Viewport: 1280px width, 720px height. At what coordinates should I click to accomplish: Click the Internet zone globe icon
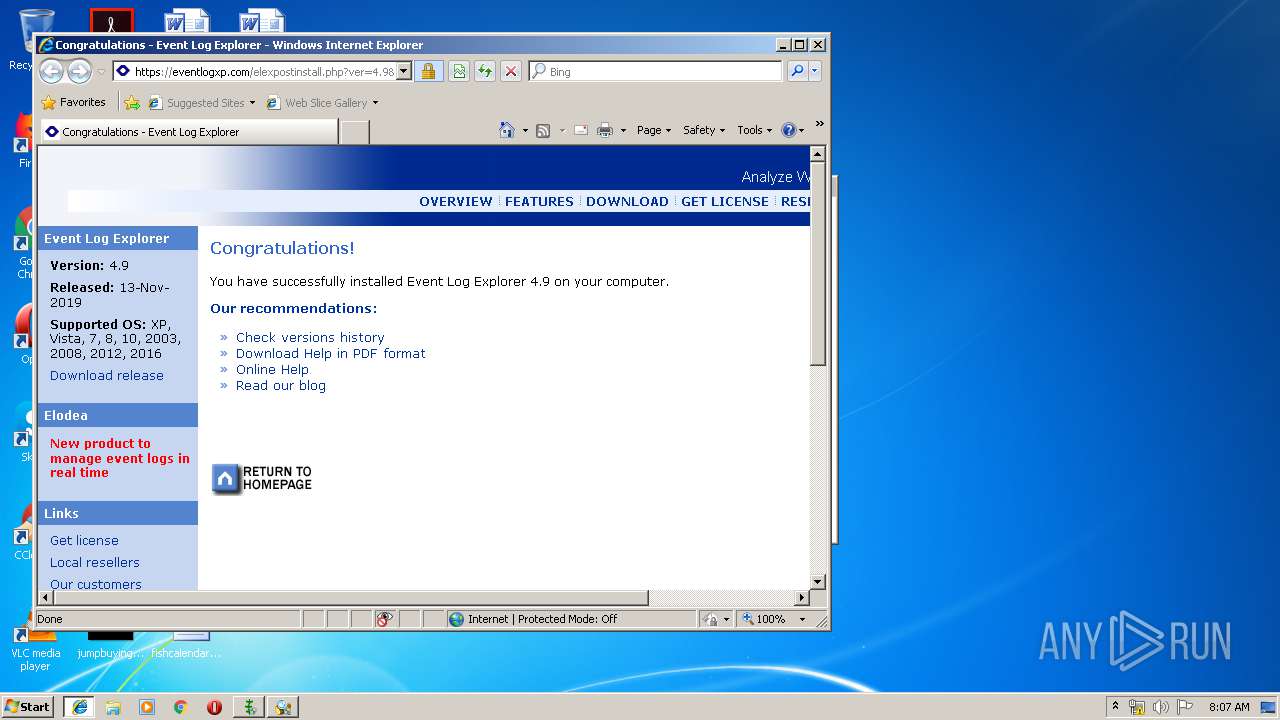[457, 619]
